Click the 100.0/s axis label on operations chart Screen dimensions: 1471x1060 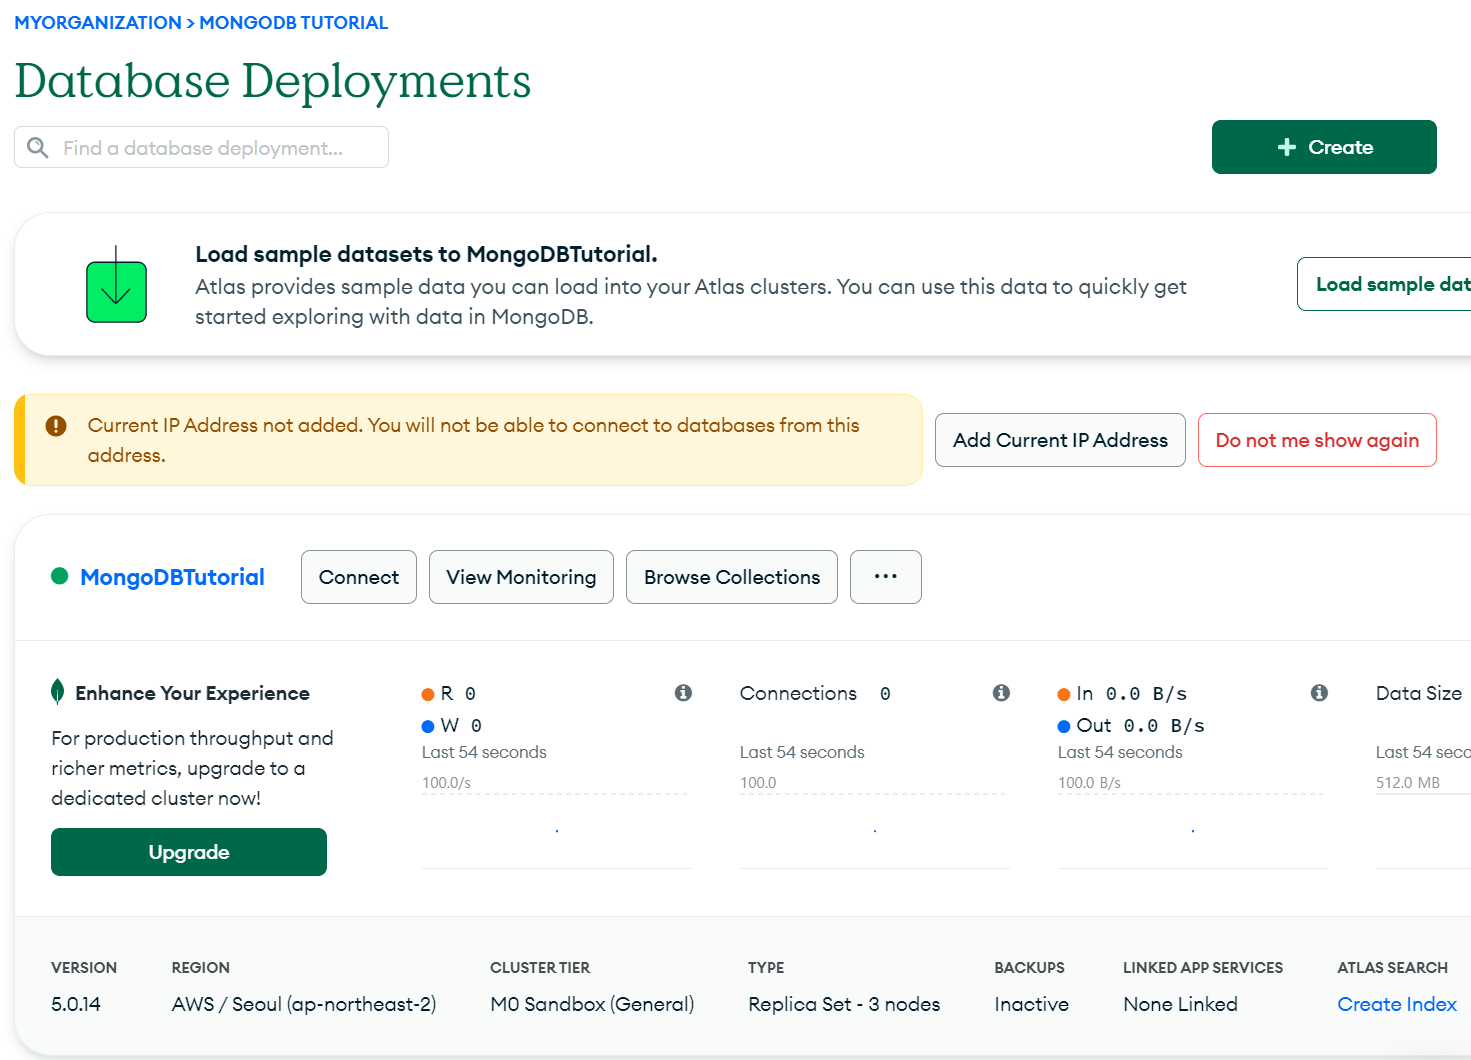click(x=446, y=783)
